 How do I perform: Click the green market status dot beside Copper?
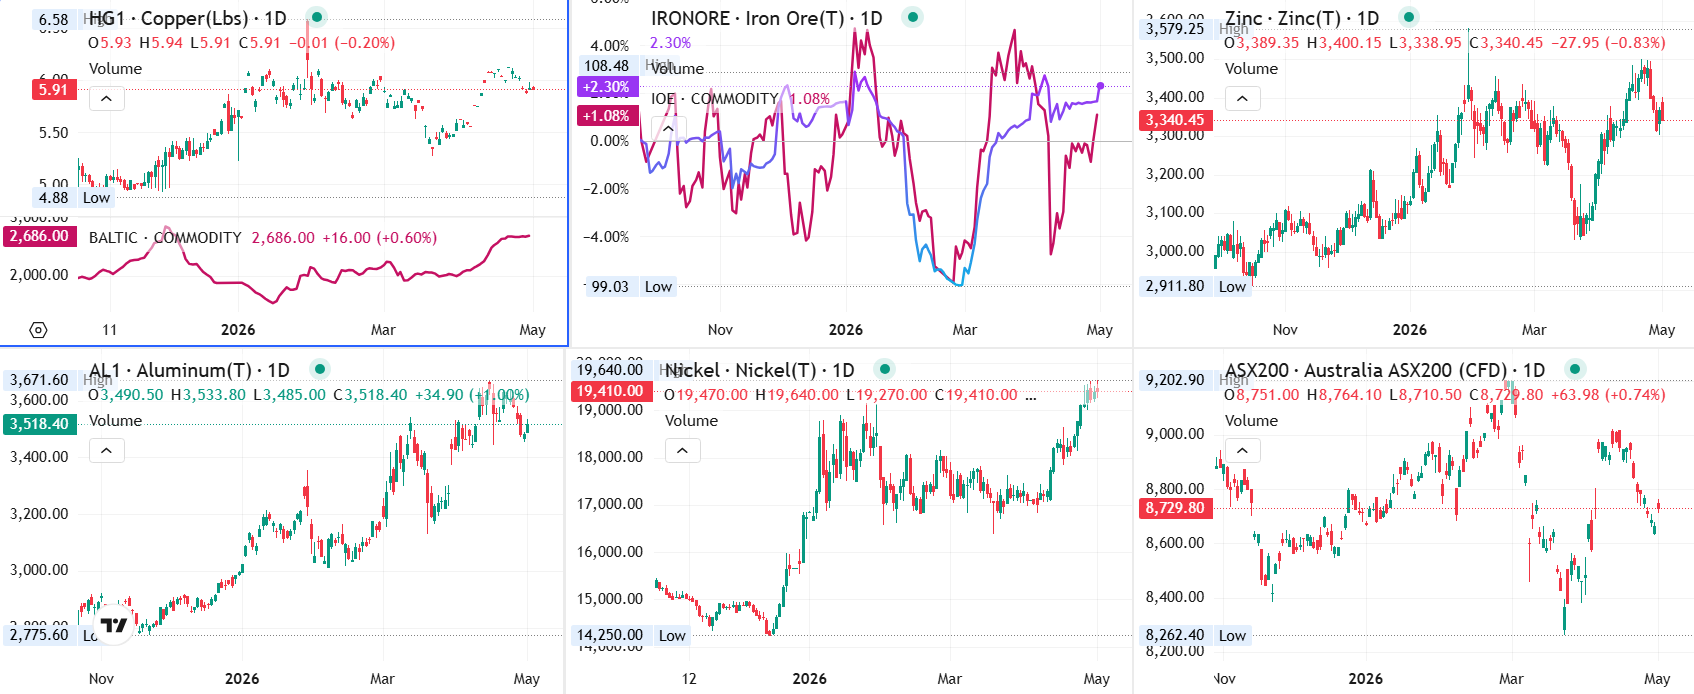click(316, 17)
